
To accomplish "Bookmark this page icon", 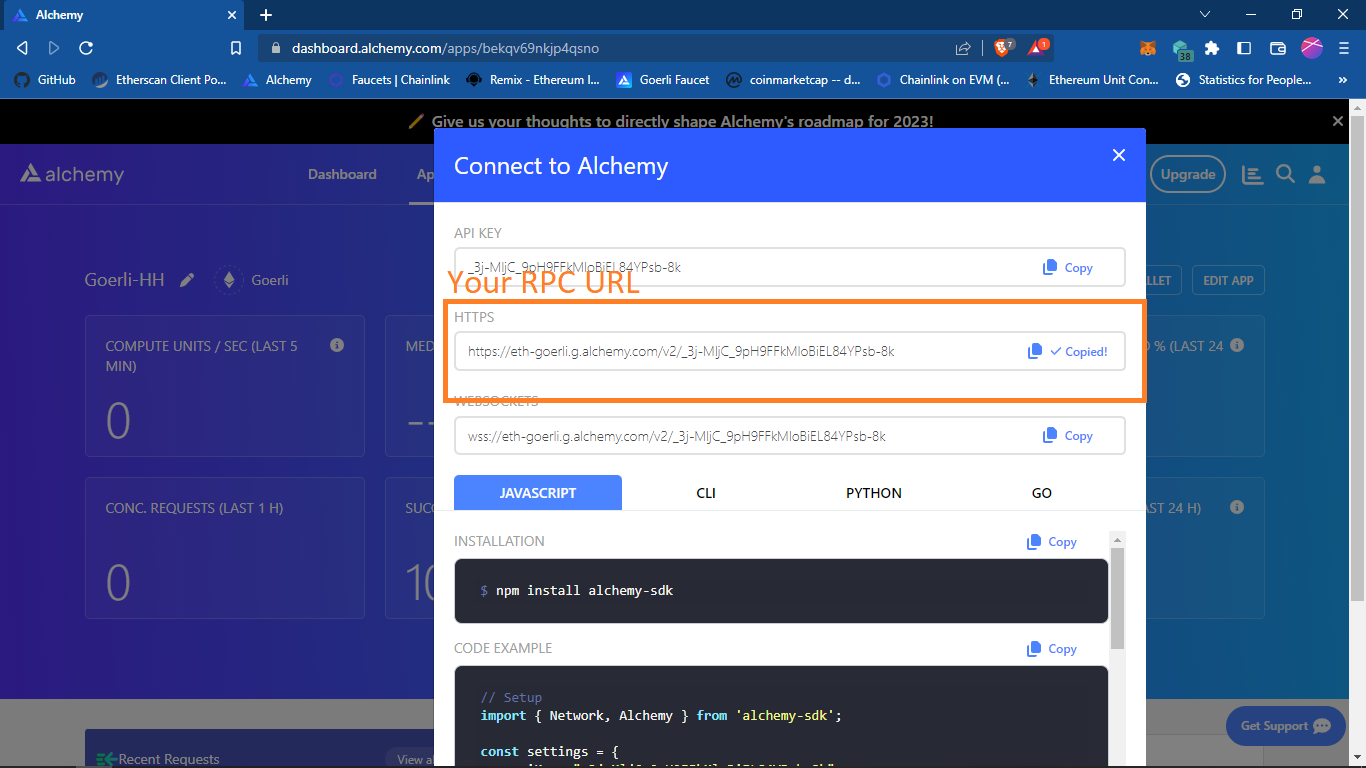I will tap(236, 48).
